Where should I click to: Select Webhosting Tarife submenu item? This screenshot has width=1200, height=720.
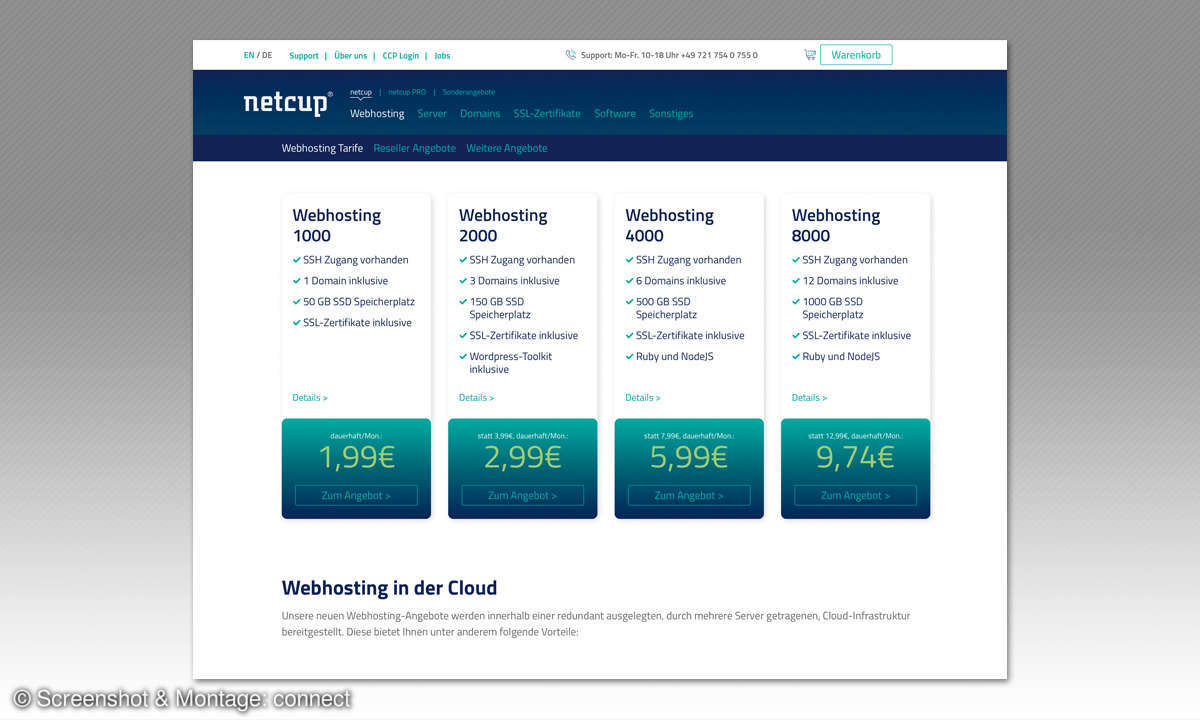[x=322, y=148]
